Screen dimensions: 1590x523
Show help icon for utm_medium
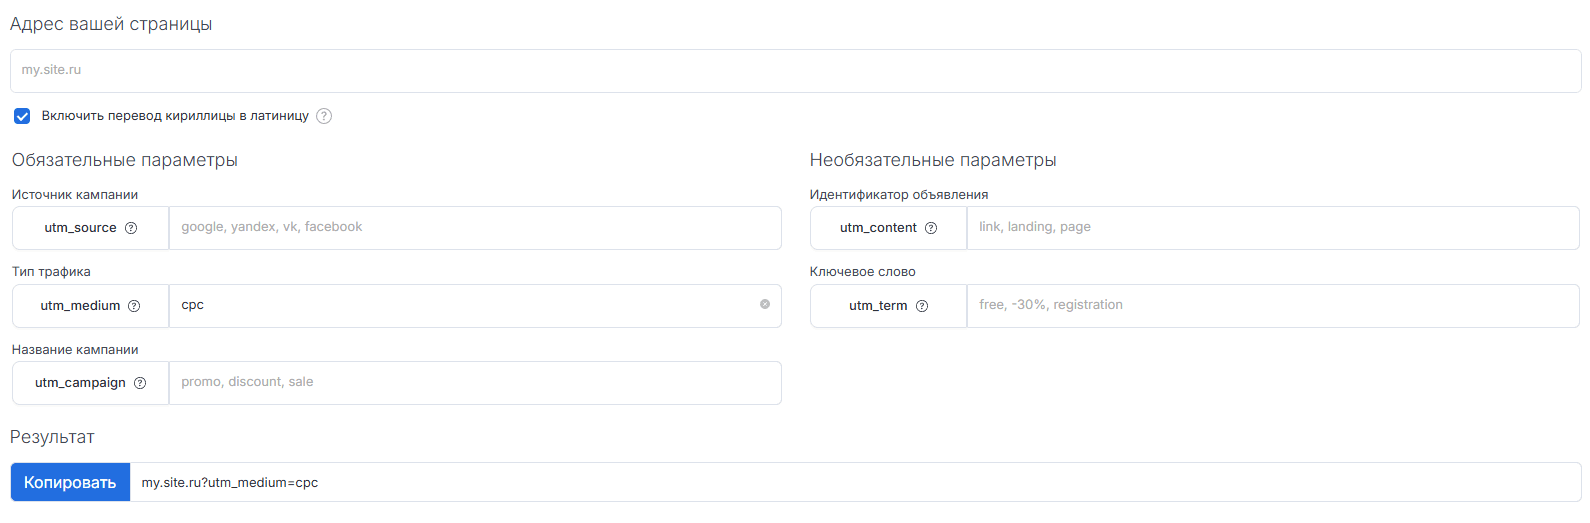[134, 306]
